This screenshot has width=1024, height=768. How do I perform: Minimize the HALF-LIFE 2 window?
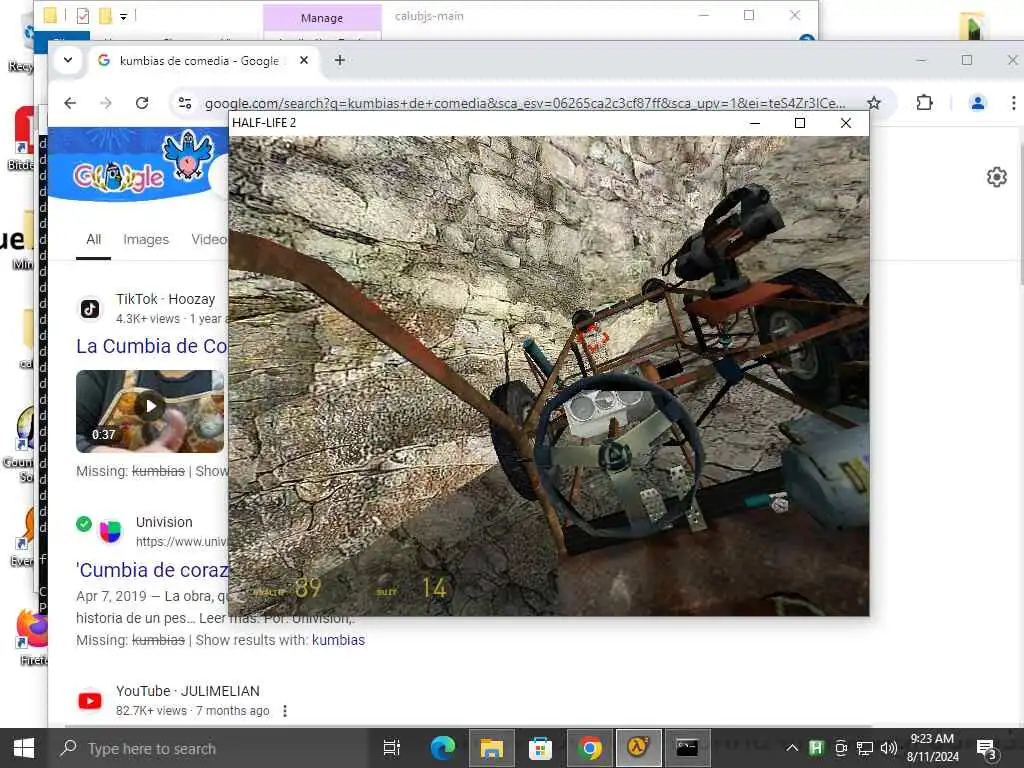pyautogui.click(x=755, y=123)
